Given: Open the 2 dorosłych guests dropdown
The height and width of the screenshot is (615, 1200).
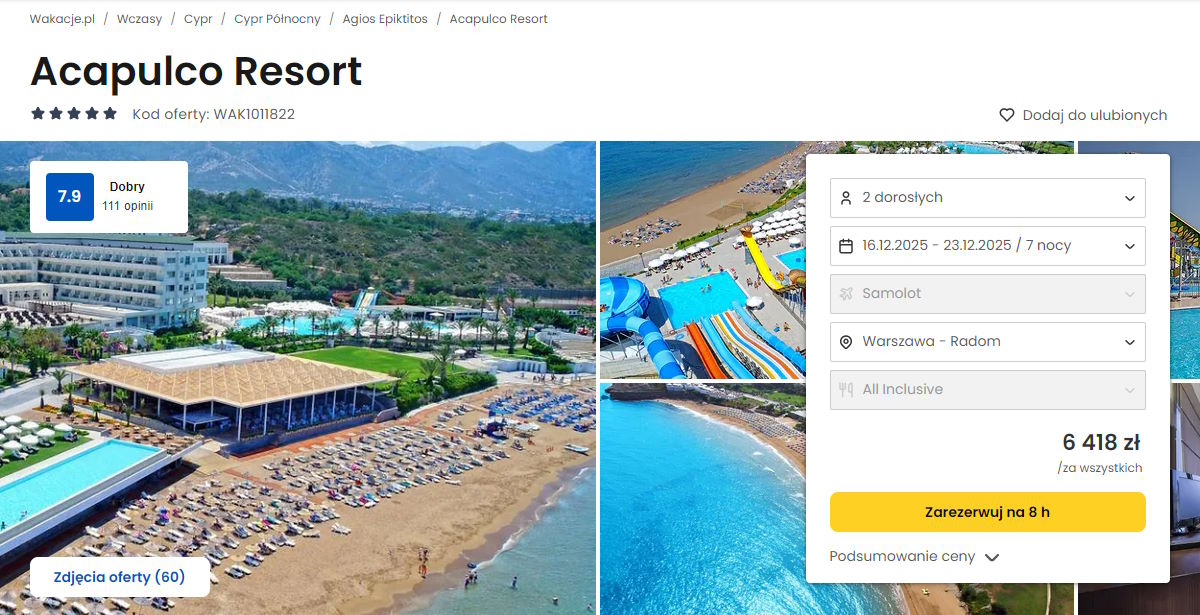Looking at the screenshot, I should [988, 198].
